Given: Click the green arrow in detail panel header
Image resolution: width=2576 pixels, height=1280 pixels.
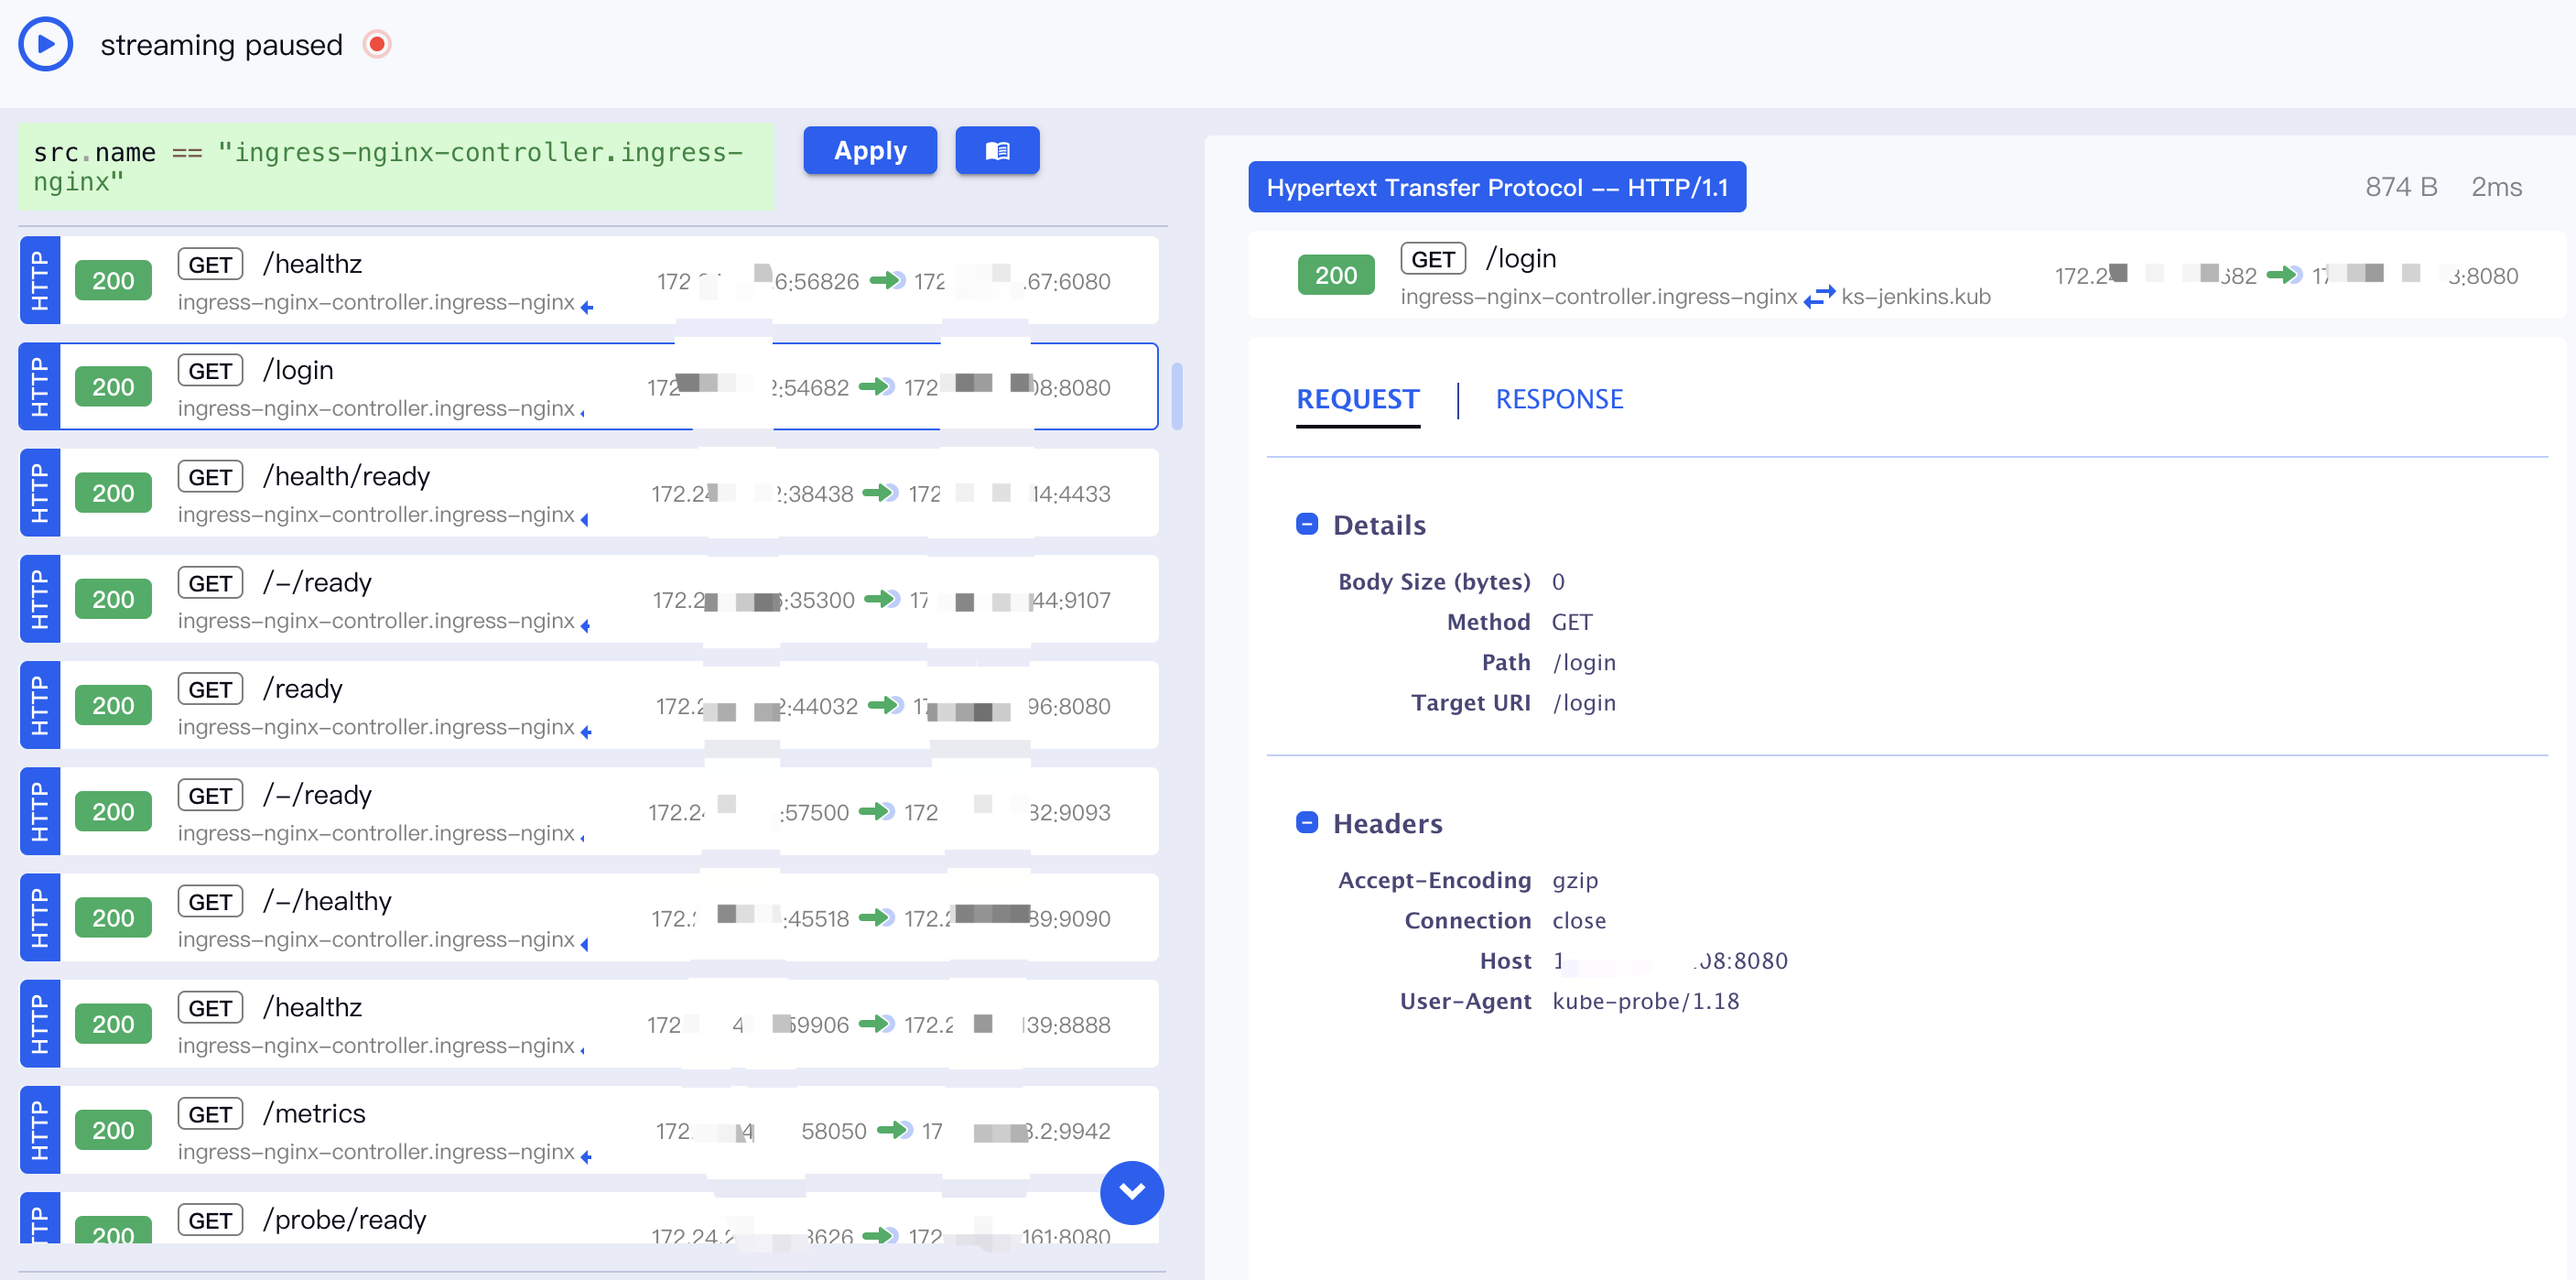Looking at the screenshot, I should coord(2284,275).
